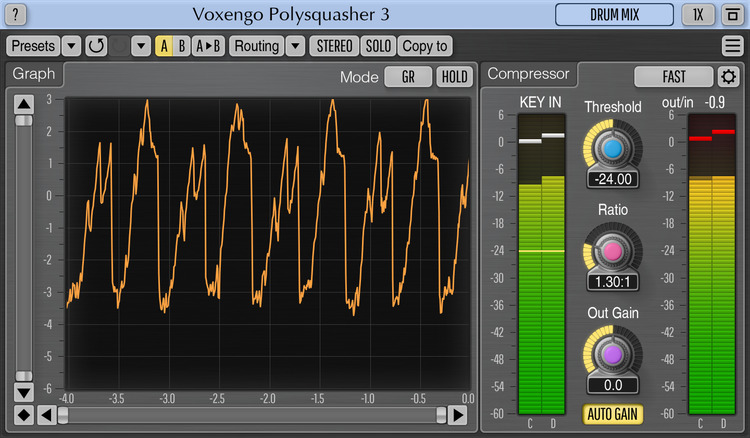This screenshot has width=750, height=438.
Task: Click the diamond zoom reset icon
Action: click(x=23, y=415)
